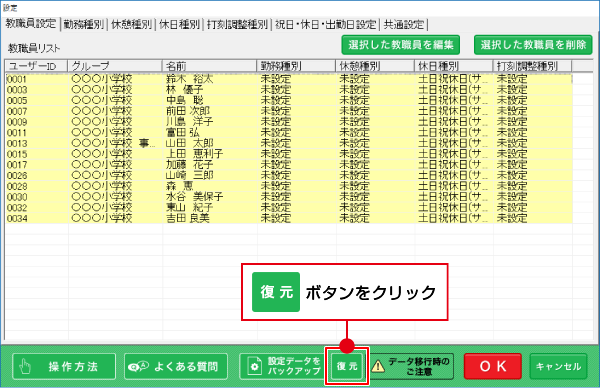Select staff member 上田 恵利子

pos(289,154)
